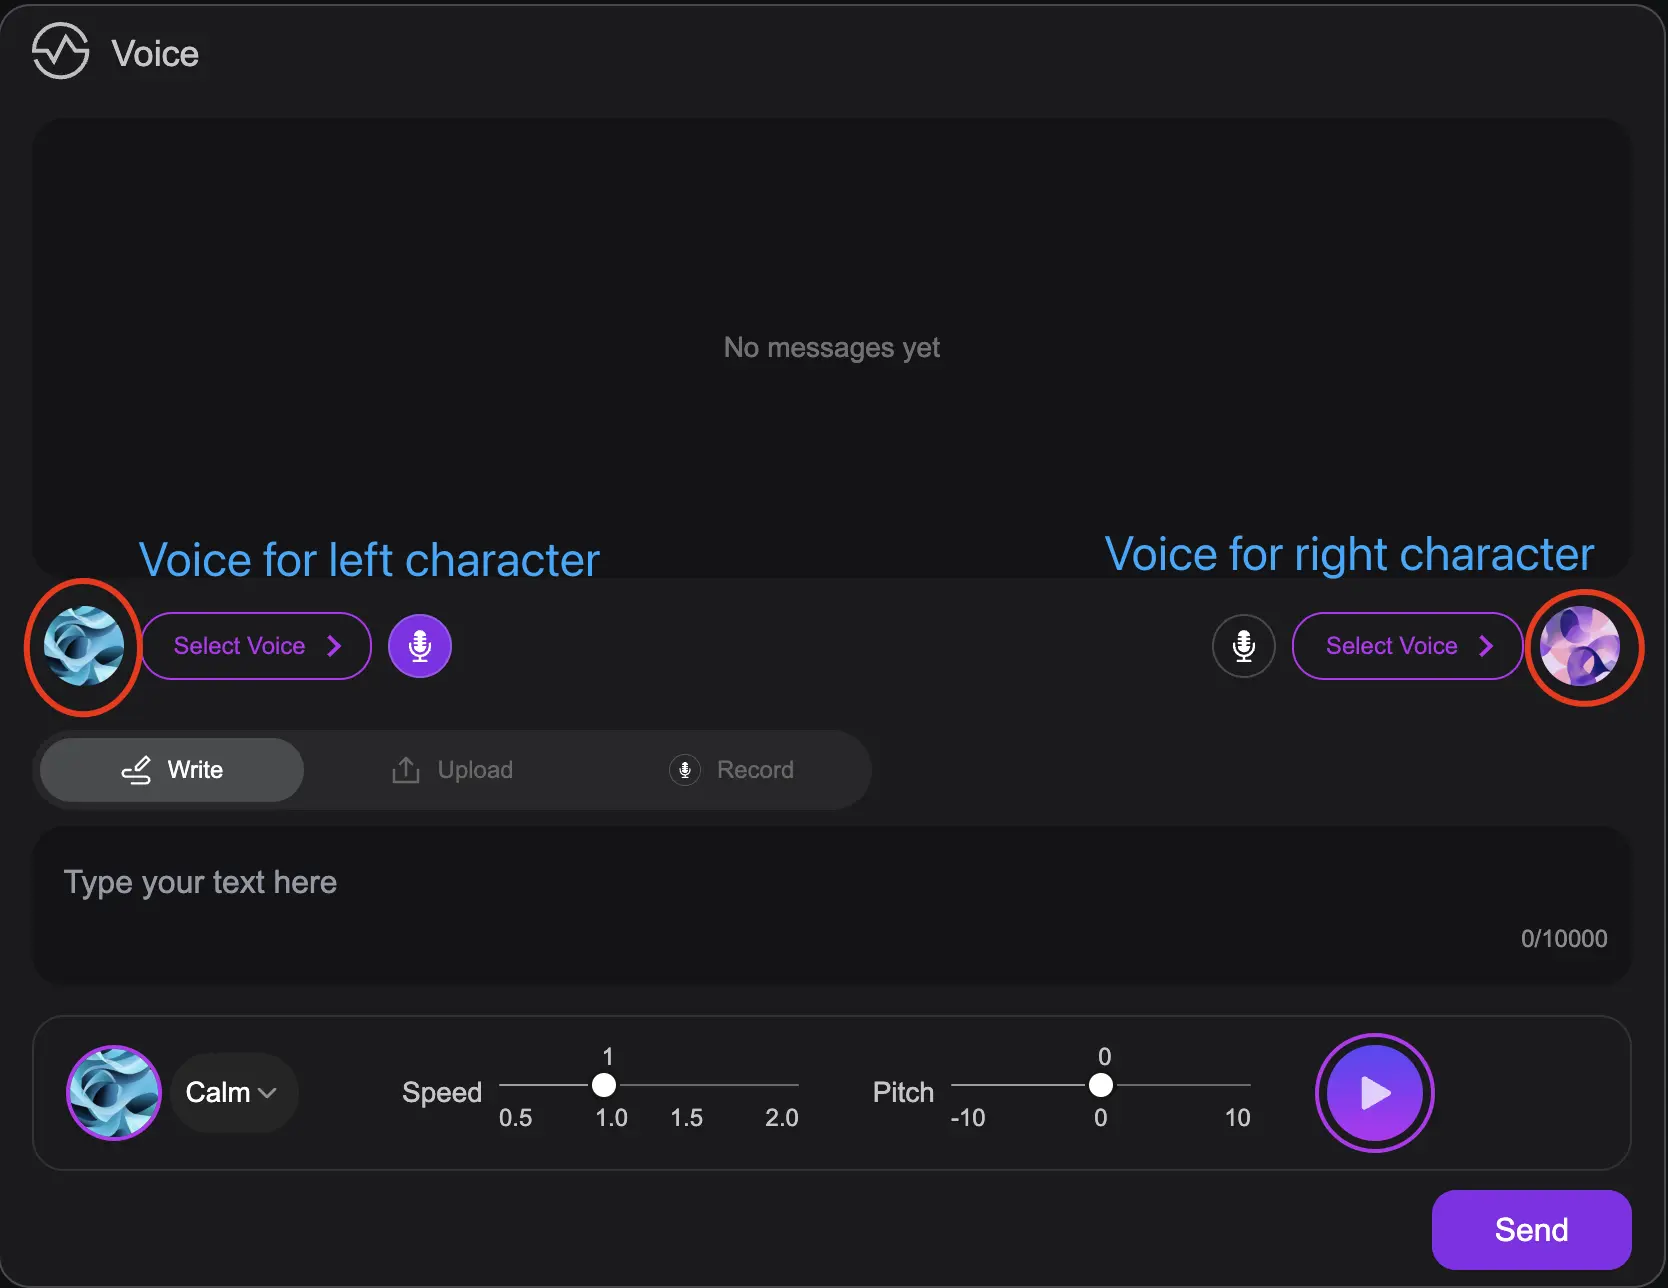1668x1288 pixels.
Task: Click the Pitch slider handle
Action: coord(1101,1085)
